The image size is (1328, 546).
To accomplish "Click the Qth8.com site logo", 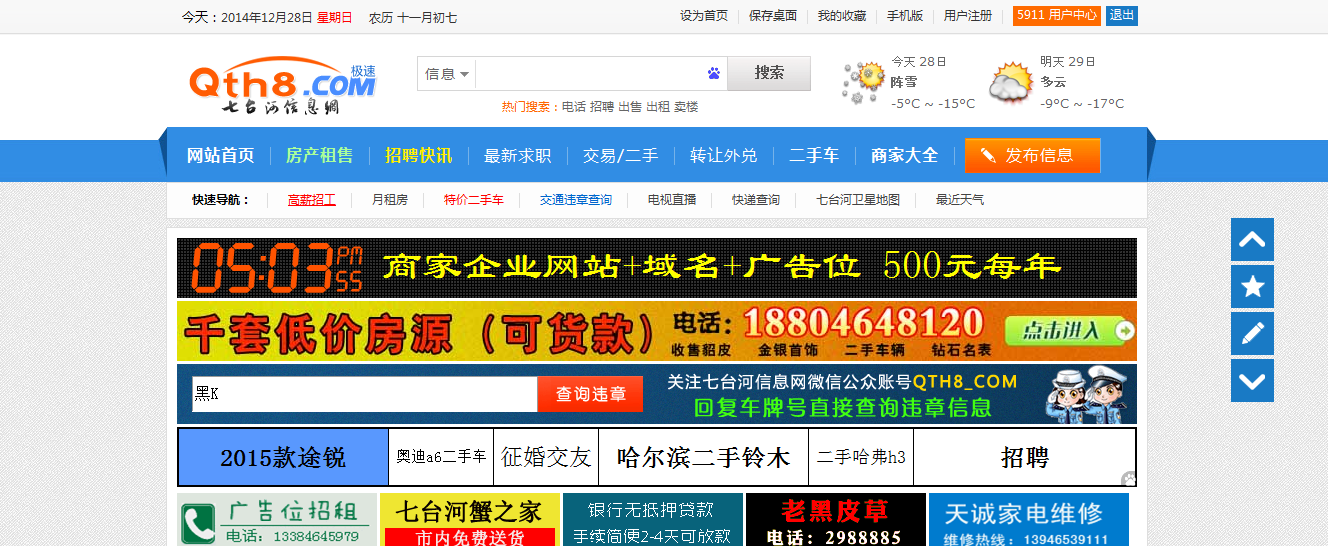I will (281, 84).
